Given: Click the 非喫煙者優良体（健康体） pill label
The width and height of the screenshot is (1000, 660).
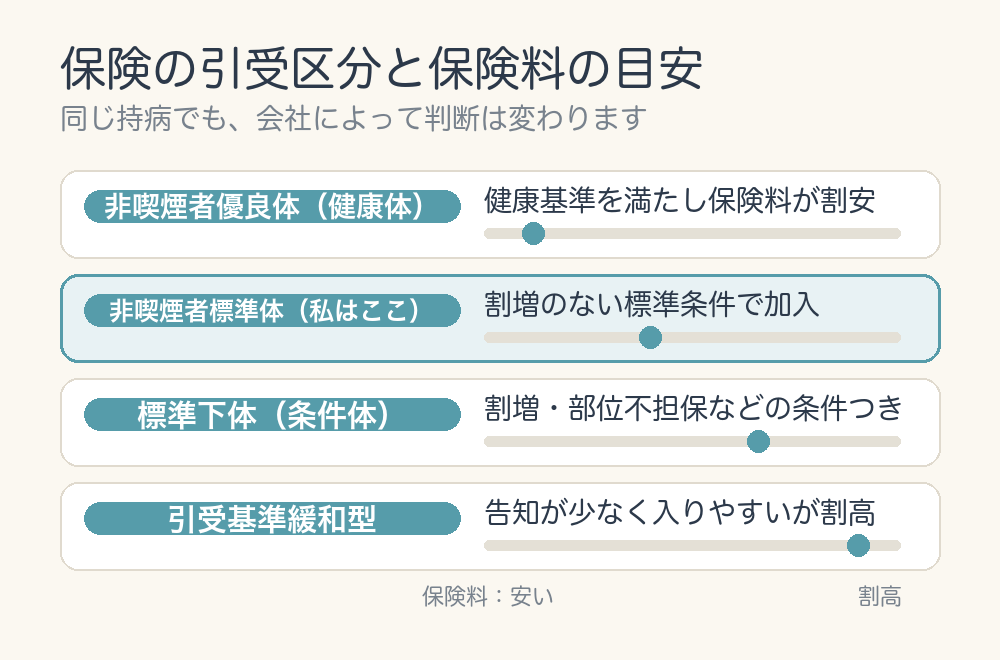Looking at the screenshot, I should click(x=272, y=207).
